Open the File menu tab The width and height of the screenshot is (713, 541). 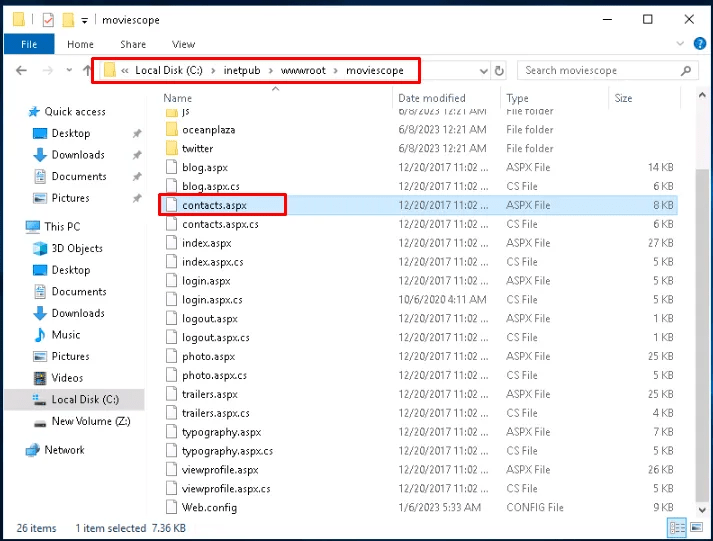[29, 44]
